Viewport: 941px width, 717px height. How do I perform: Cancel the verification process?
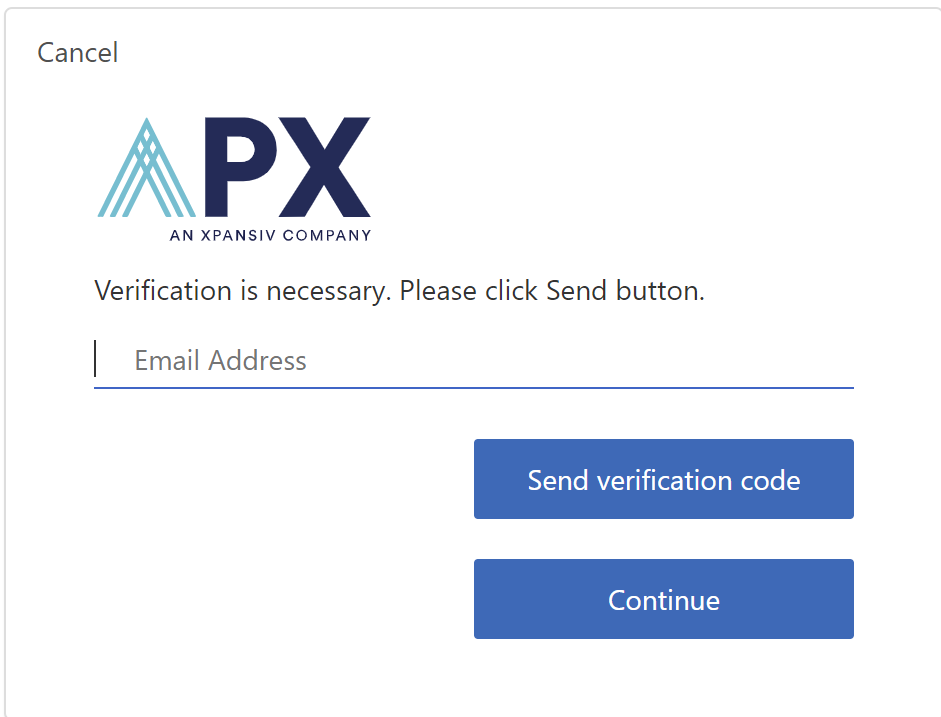(x=78, y=52)
